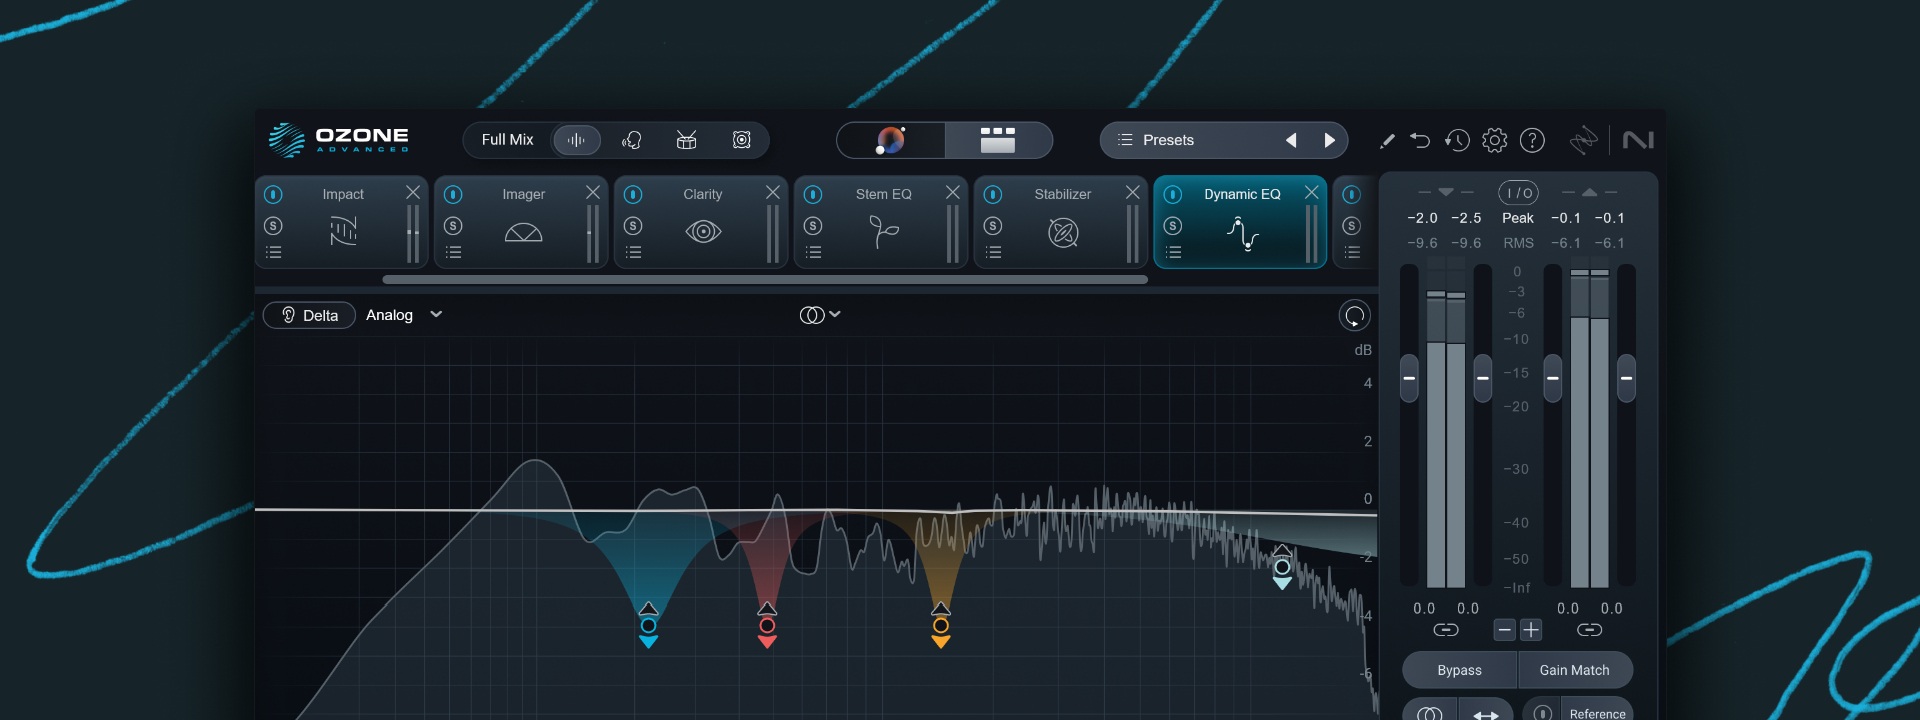Open the Stabilizer module preset list menu

click(993, 252)
